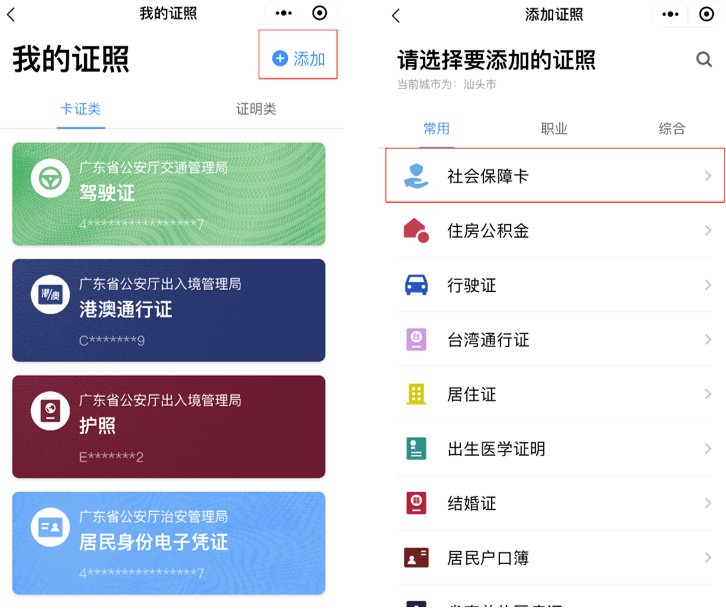Click the 住房公积金 house icon
This screenshot has width=726, height=614.
tap(416, 231)
